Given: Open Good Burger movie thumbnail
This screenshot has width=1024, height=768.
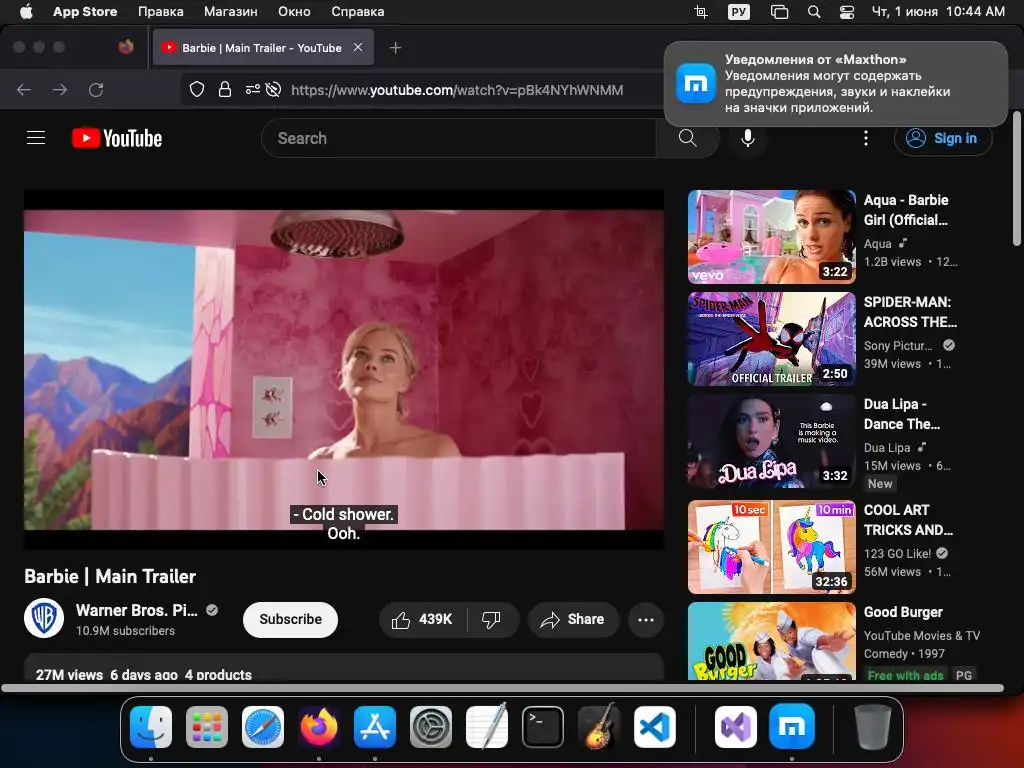Looking at the screenshot, I should pyautogui.click(x=771, y=641).
